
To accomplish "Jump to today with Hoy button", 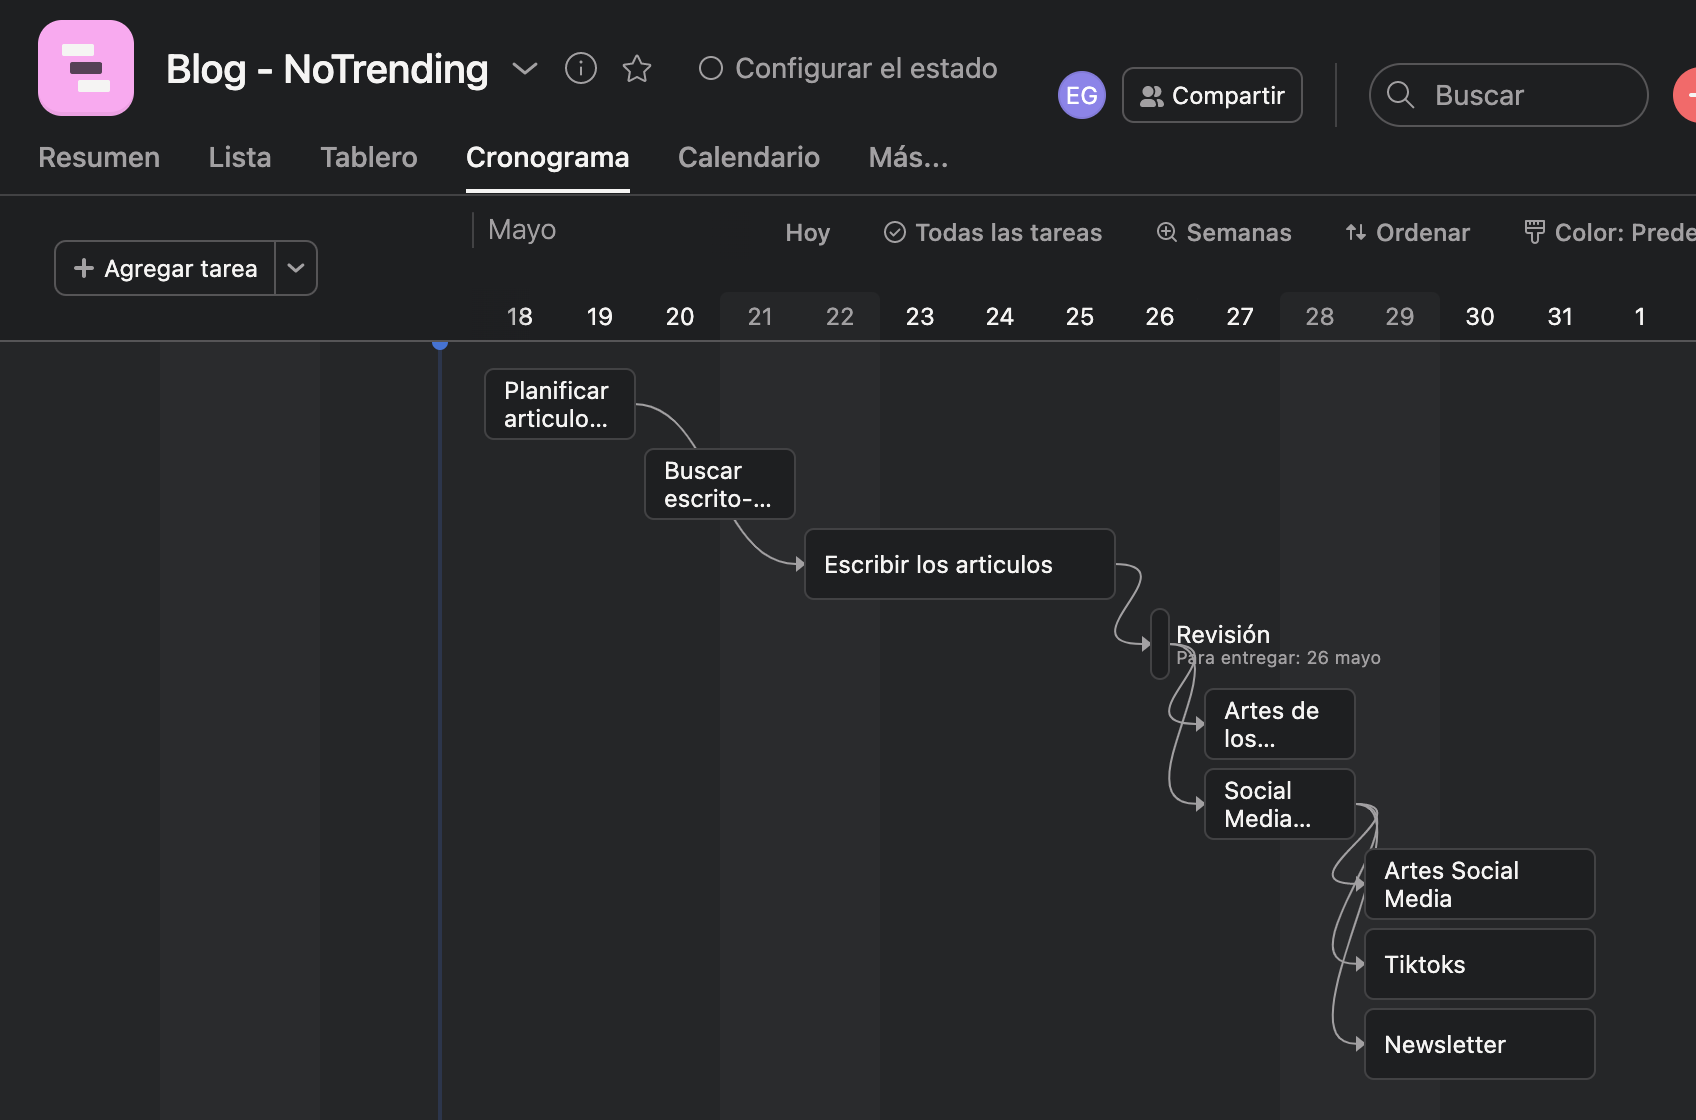I will pyautogui.click(x=807, y=233).
